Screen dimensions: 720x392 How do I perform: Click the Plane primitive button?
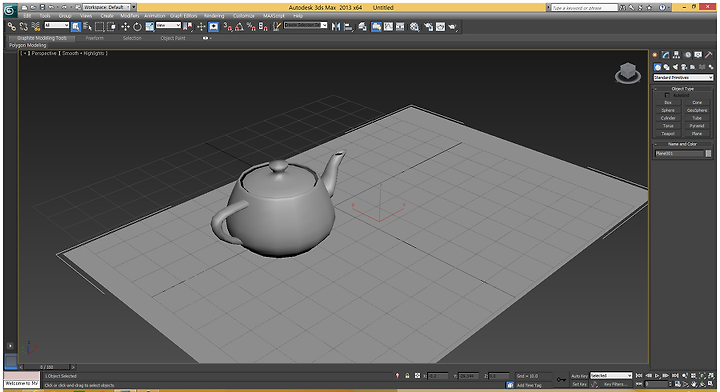click(x=697, y=134)
